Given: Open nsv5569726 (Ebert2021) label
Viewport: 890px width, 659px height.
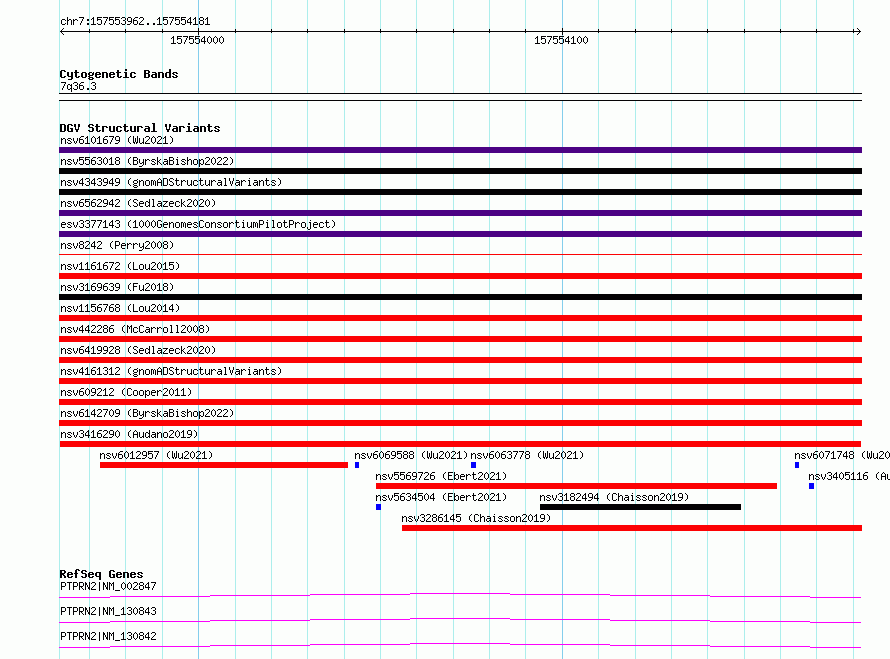Looking at the screenshot, I should click(441, 476).
